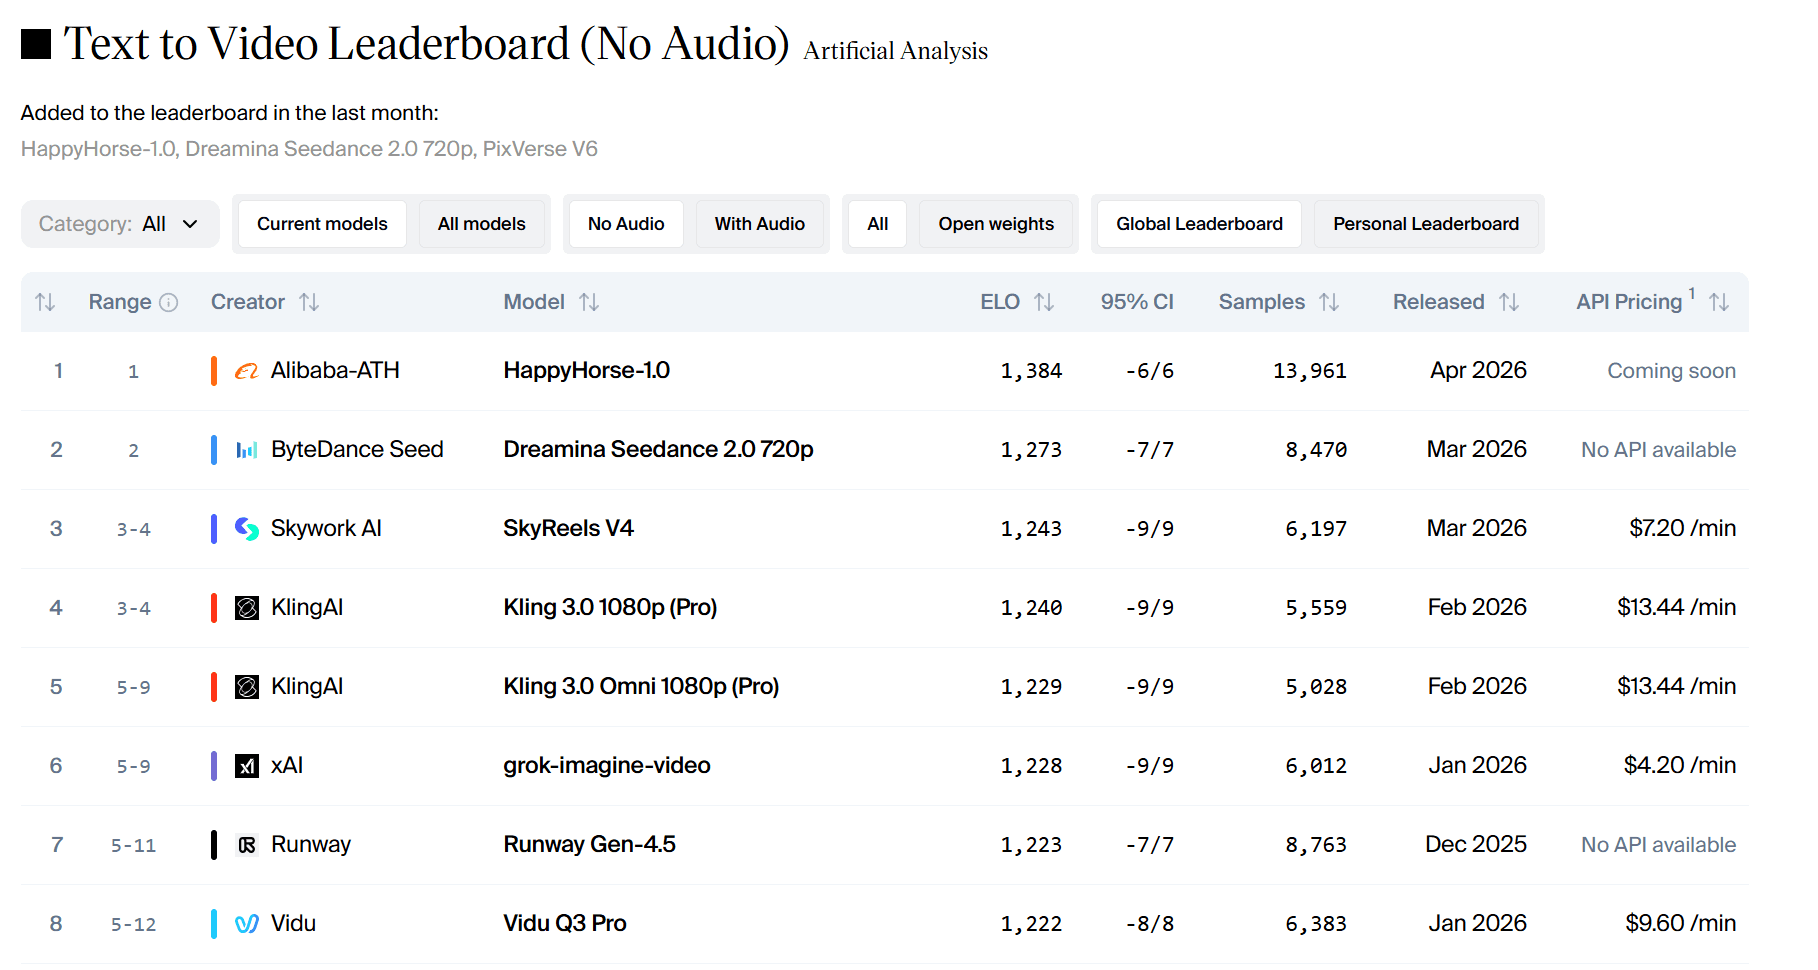Image resolution: width=1818 pixels, height=970 pixels.
Task: Click the Vidu logo icon
Action: (x=246, y=924)
